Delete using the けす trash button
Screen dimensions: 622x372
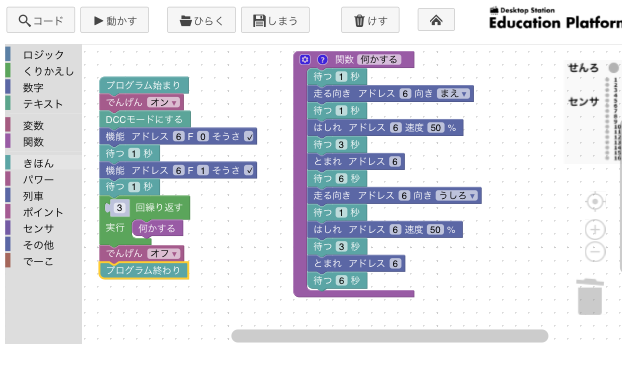point(370,20)
